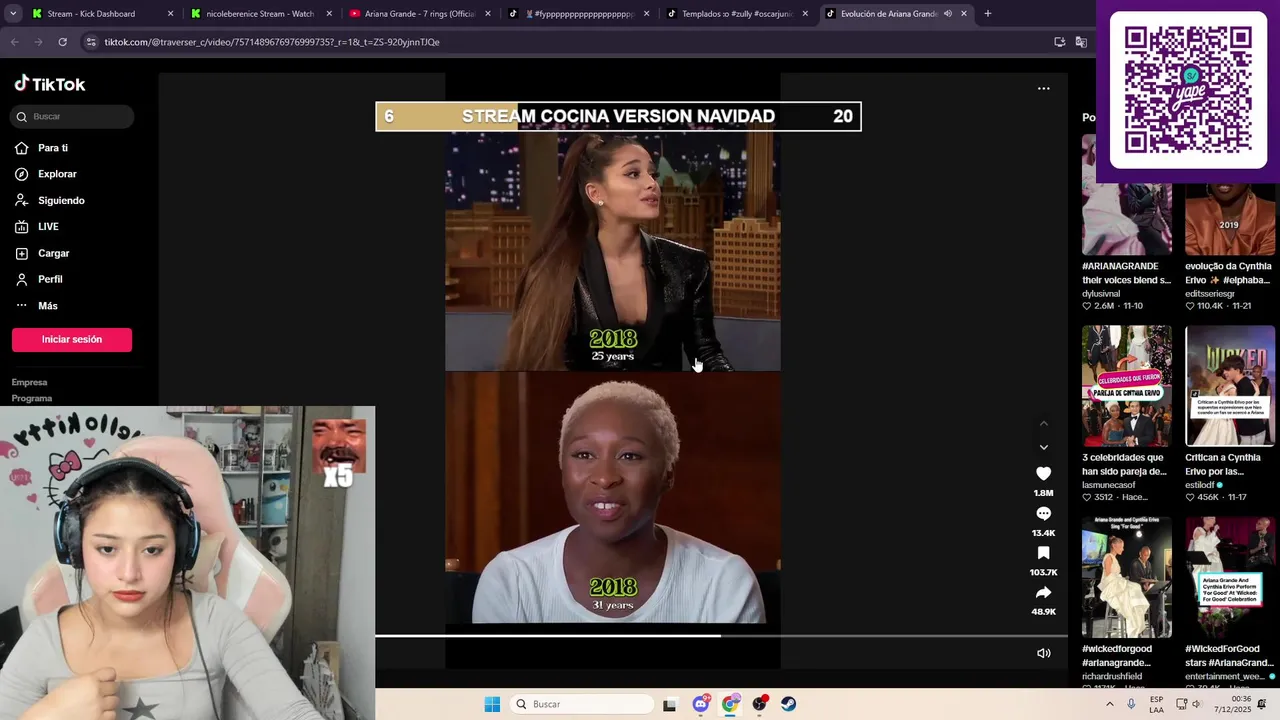The image size is (1280, 720).
Task: Open #ARIANAGRANDE their voices blend thumbnail
Action: pos(1126,195)
